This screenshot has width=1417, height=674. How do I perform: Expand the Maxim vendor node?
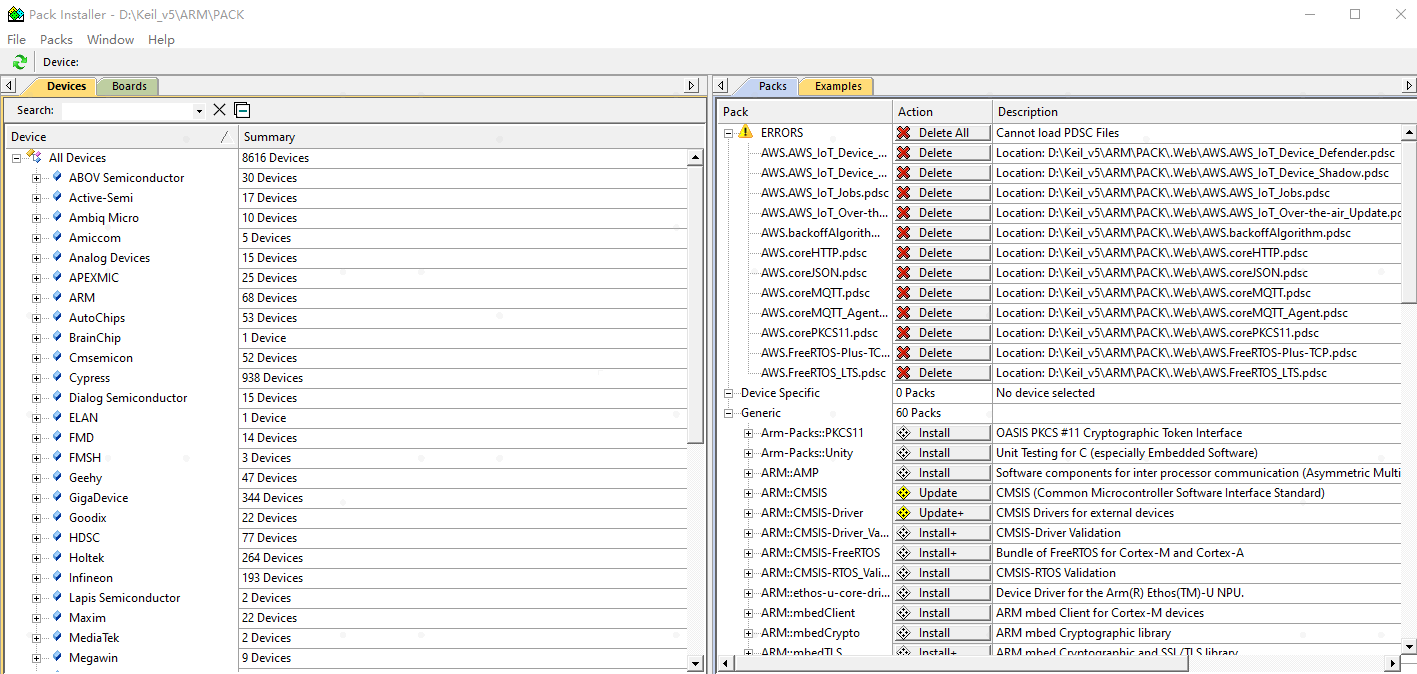pyautogui.click(x=37, y=618)
